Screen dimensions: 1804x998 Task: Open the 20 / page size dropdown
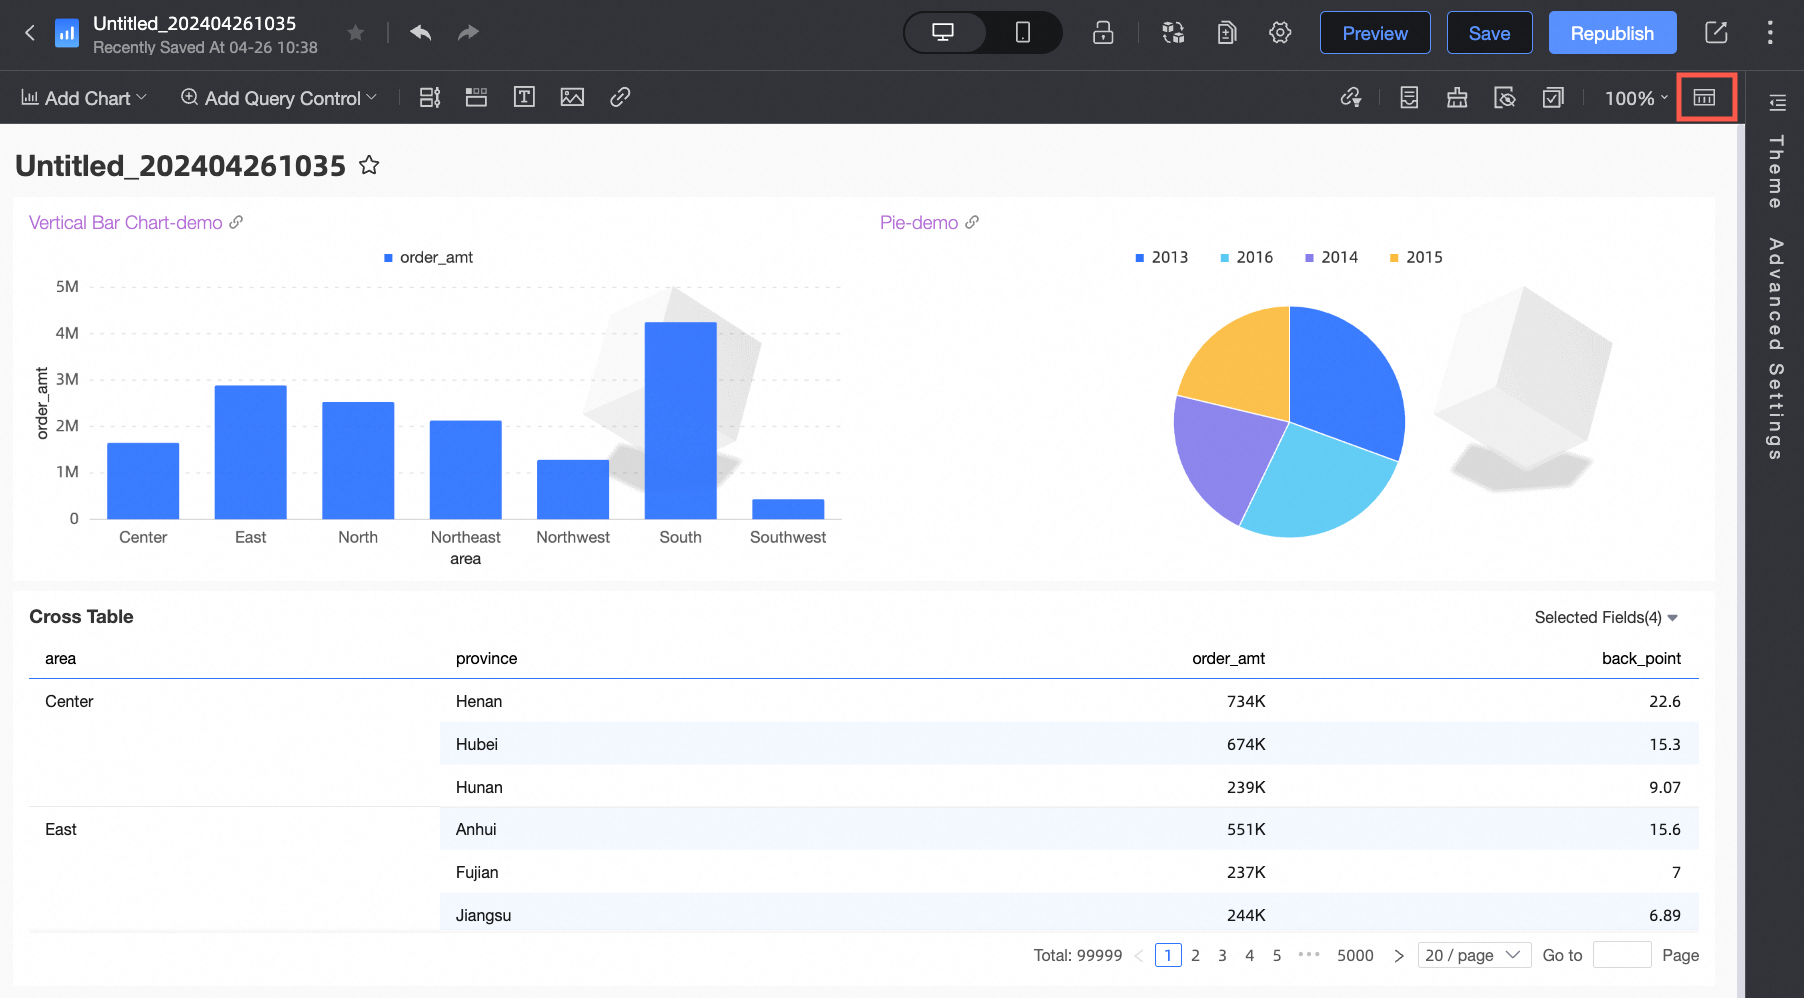[1473, 955]
